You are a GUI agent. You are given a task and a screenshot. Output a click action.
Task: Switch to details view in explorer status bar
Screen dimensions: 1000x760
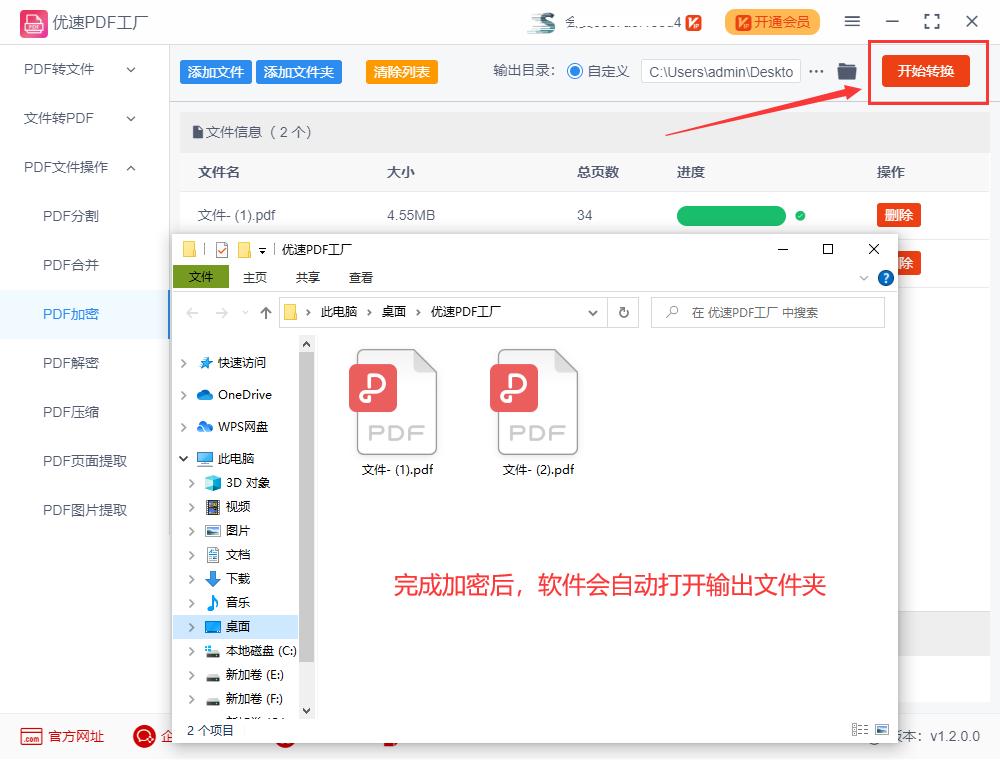tap(859, 729)
